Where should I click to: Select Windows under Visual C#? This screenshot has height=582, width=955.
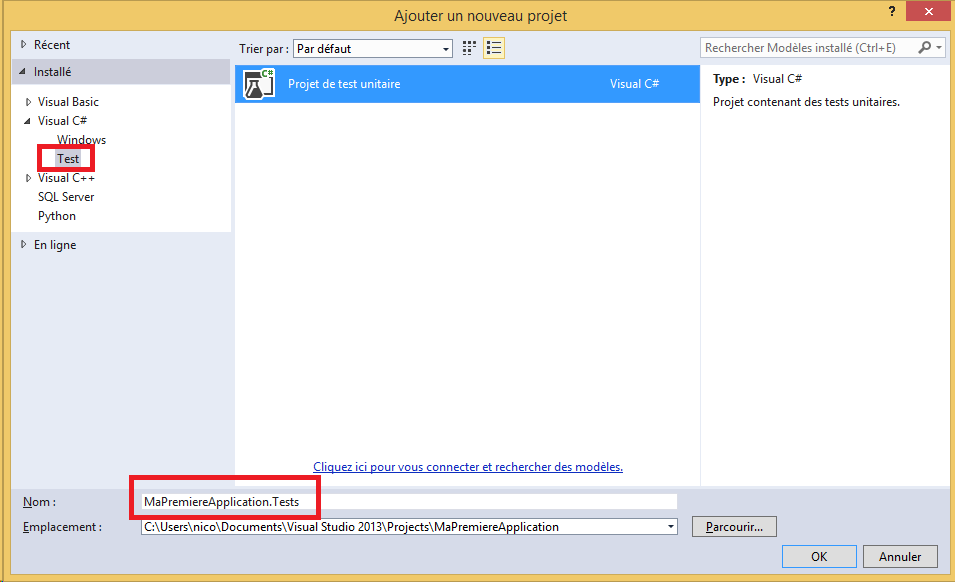pyautogui.click(x=82, y=140)
